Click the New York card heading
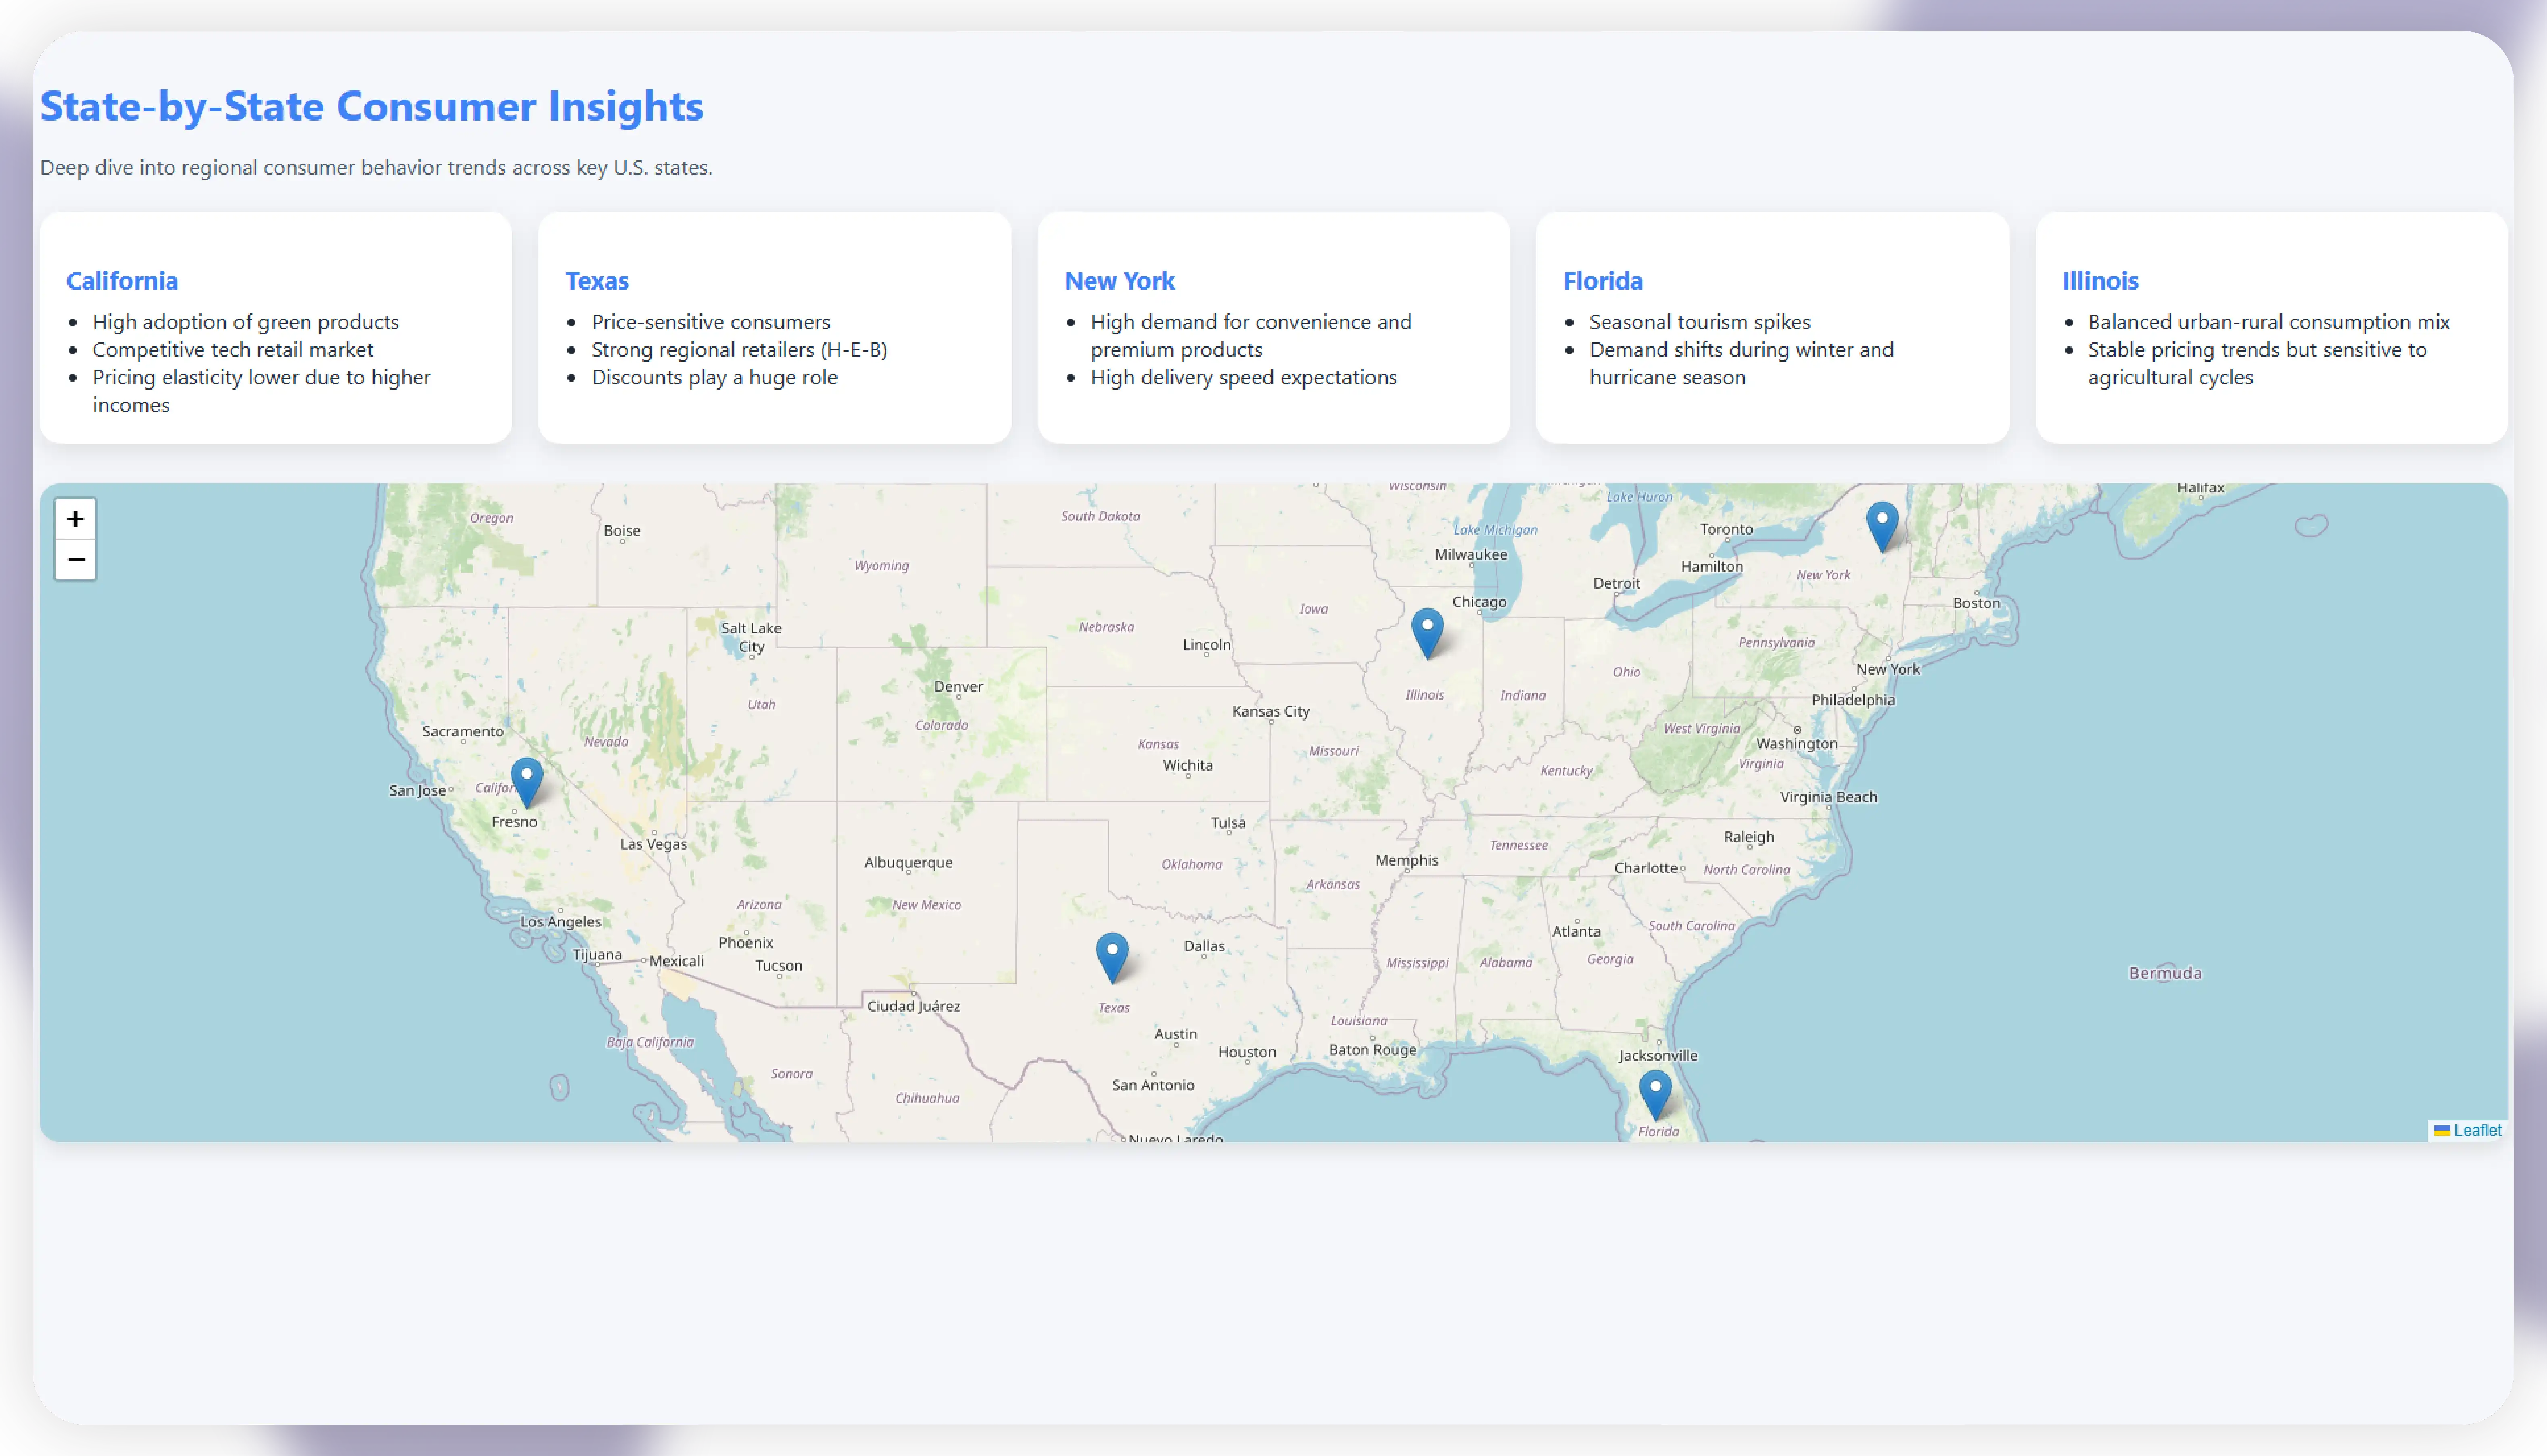2547x1456 pixels. coord(1119,281)
